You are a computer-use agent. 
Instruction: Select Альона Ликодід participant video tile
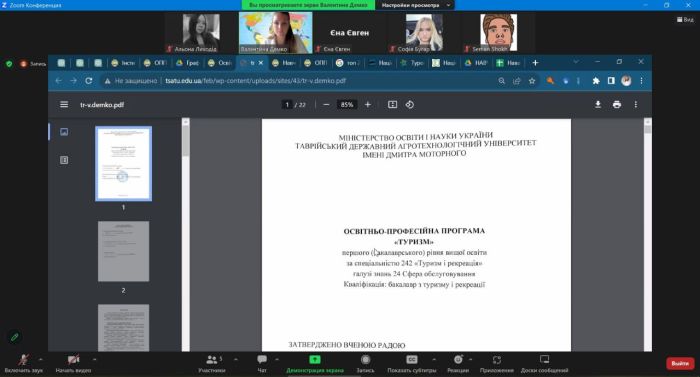click(x=201, y=33)
